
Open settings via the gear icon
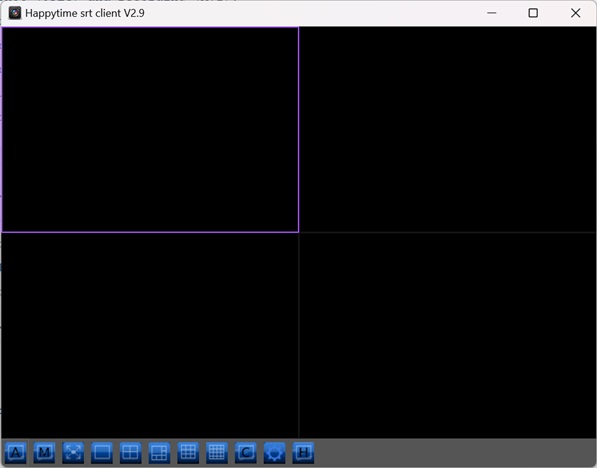(275, 452)
